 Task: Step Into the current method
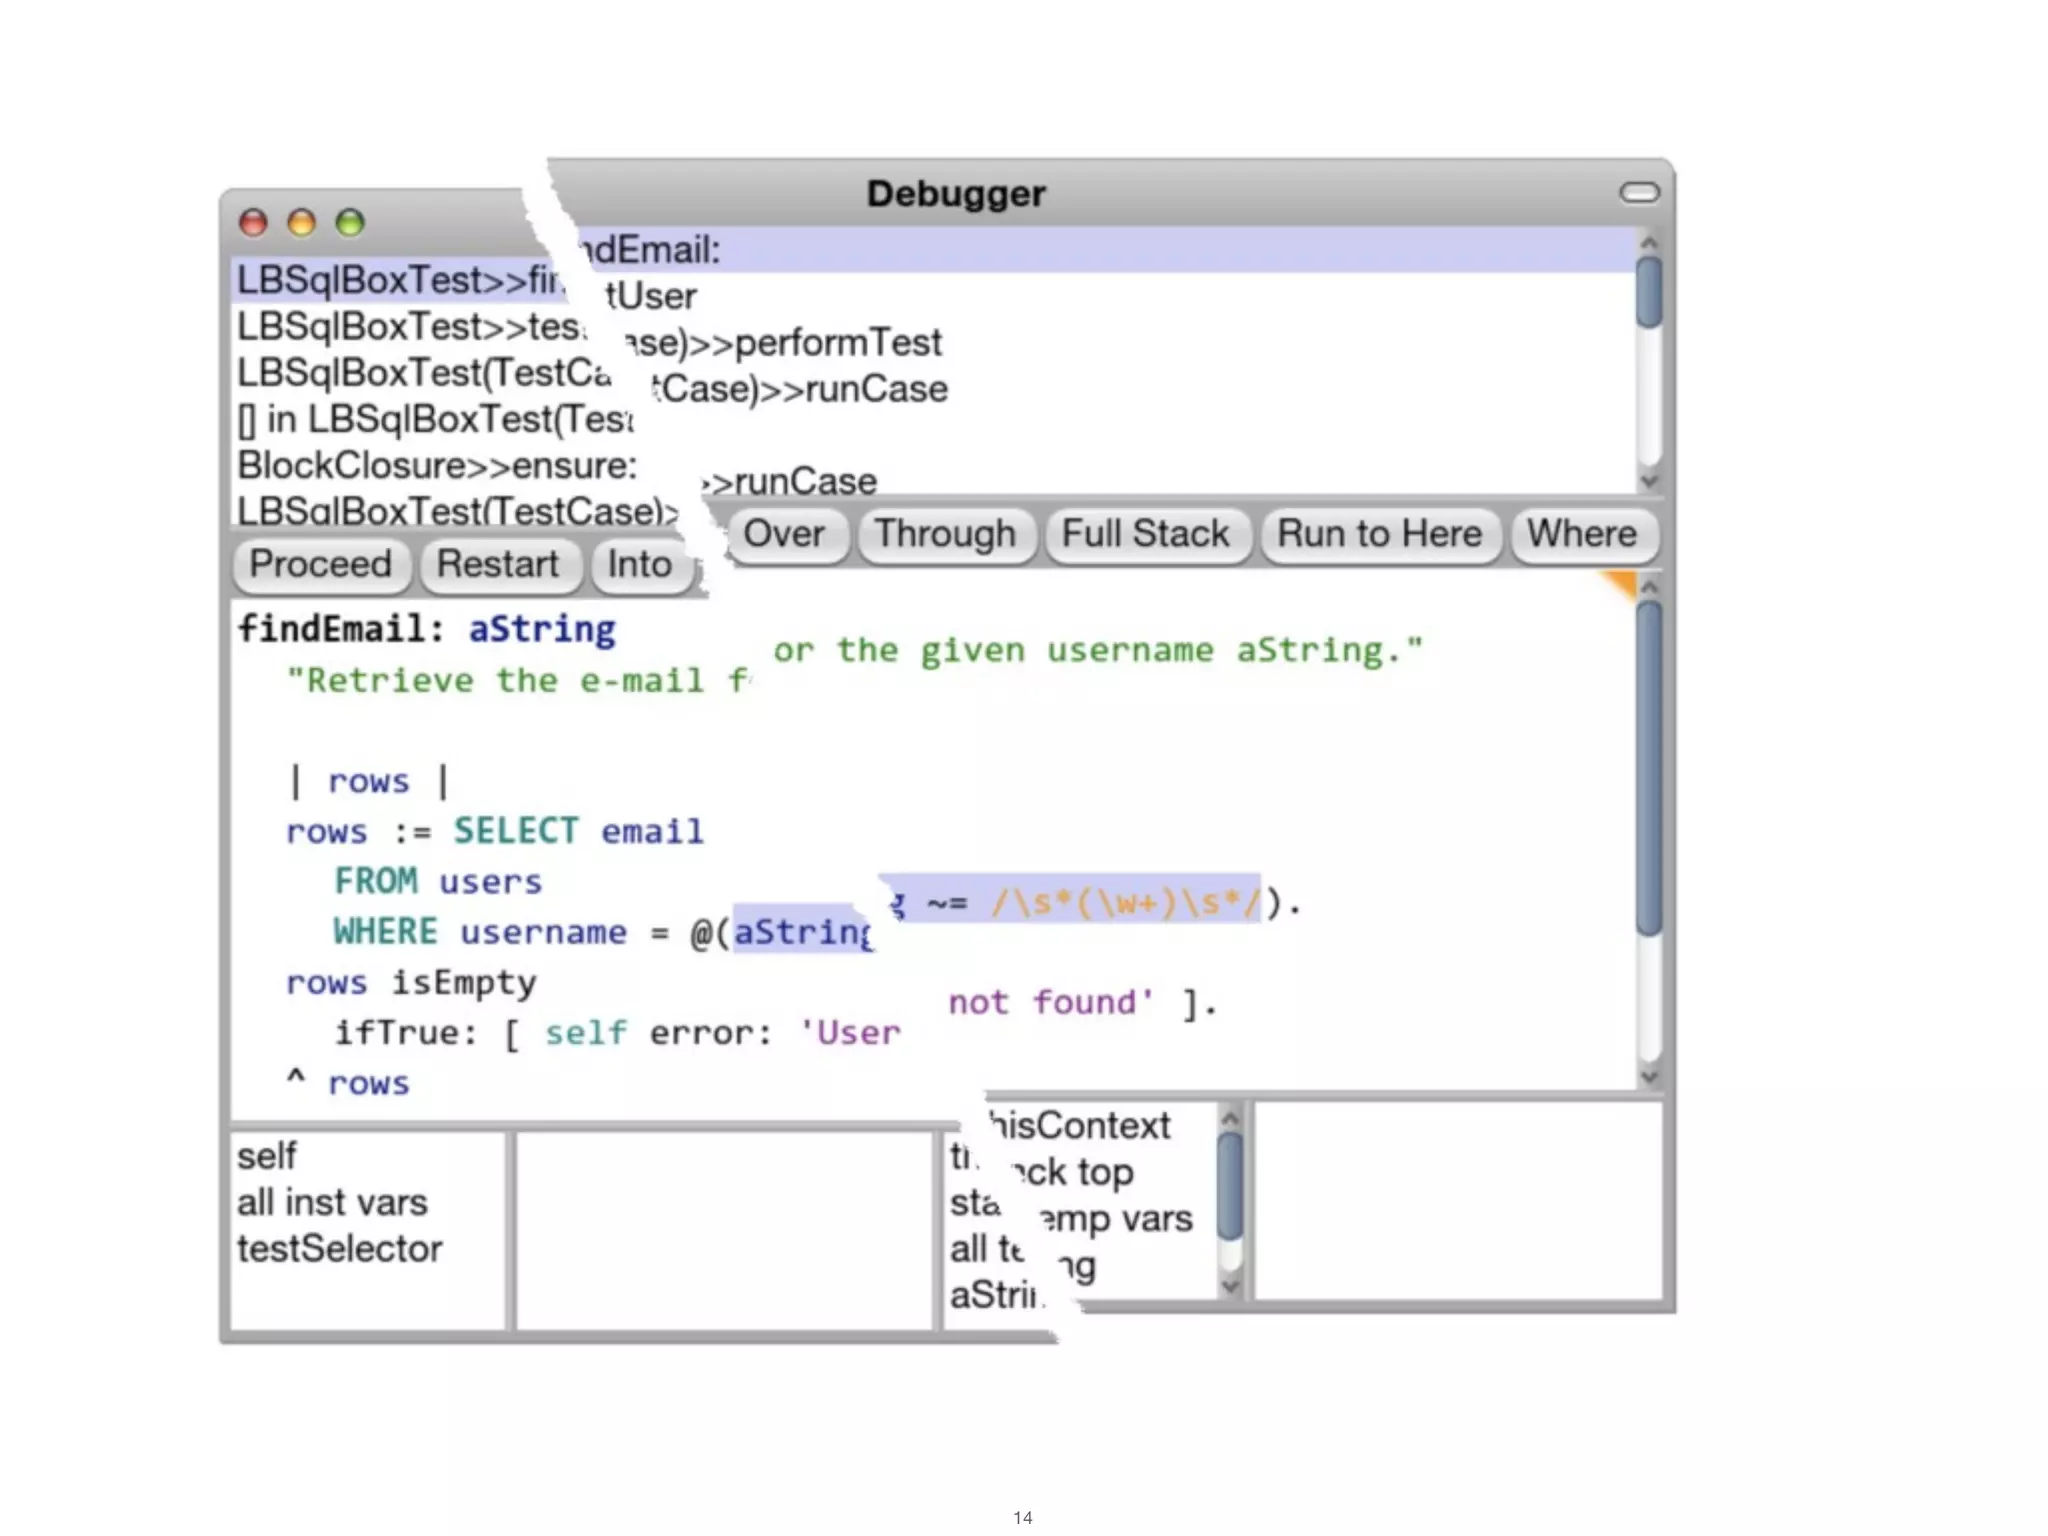[640, 564]
